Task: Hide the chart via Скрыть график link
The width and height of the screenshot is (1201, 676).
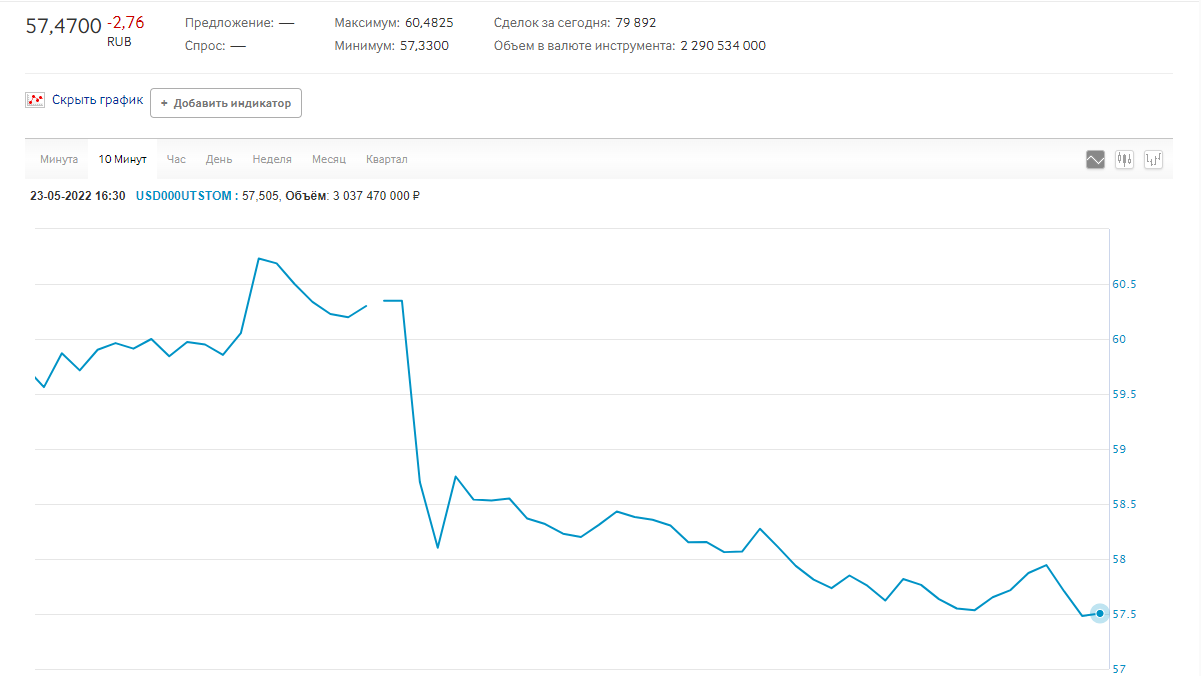Action: tap(97, 100)
